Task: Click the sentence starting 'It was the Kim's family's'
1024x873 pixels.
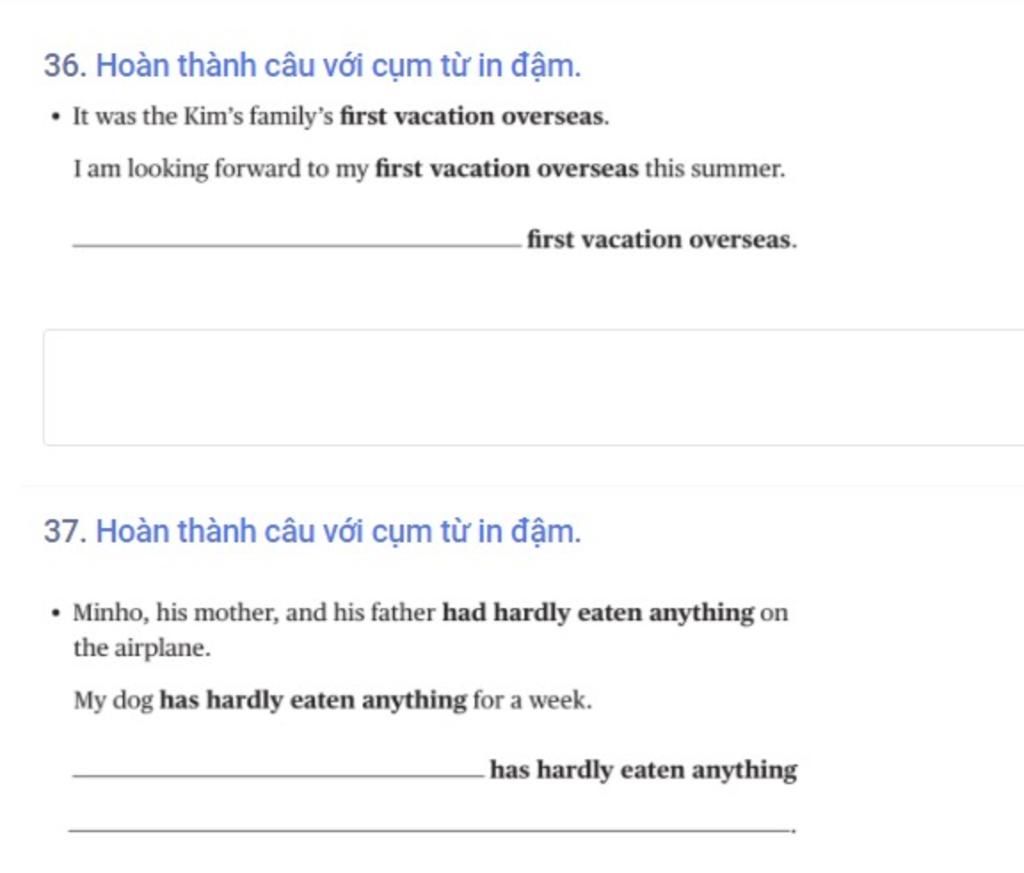Action: pyautogui.click(x=341, y=117)
